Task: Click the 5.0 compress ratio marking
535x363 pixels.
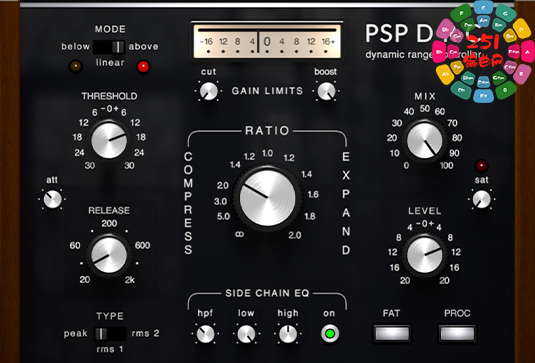Action: coord(223,216)
